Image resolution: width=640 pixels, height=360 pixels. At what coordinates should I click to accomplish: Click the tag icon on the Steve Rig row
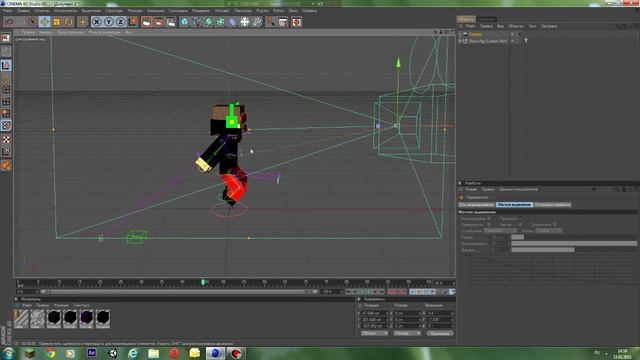[x=526, y=41]
